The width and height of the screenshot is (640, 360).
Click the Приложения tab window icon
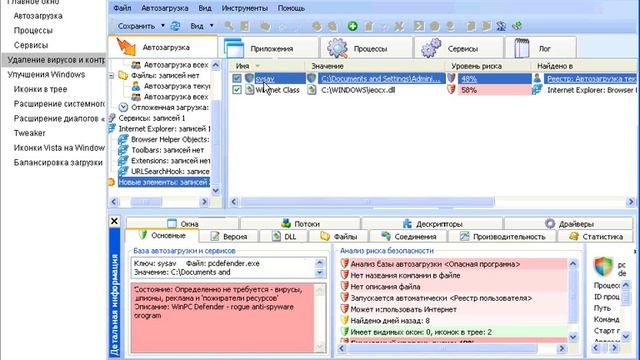click(x=234, y=48)
